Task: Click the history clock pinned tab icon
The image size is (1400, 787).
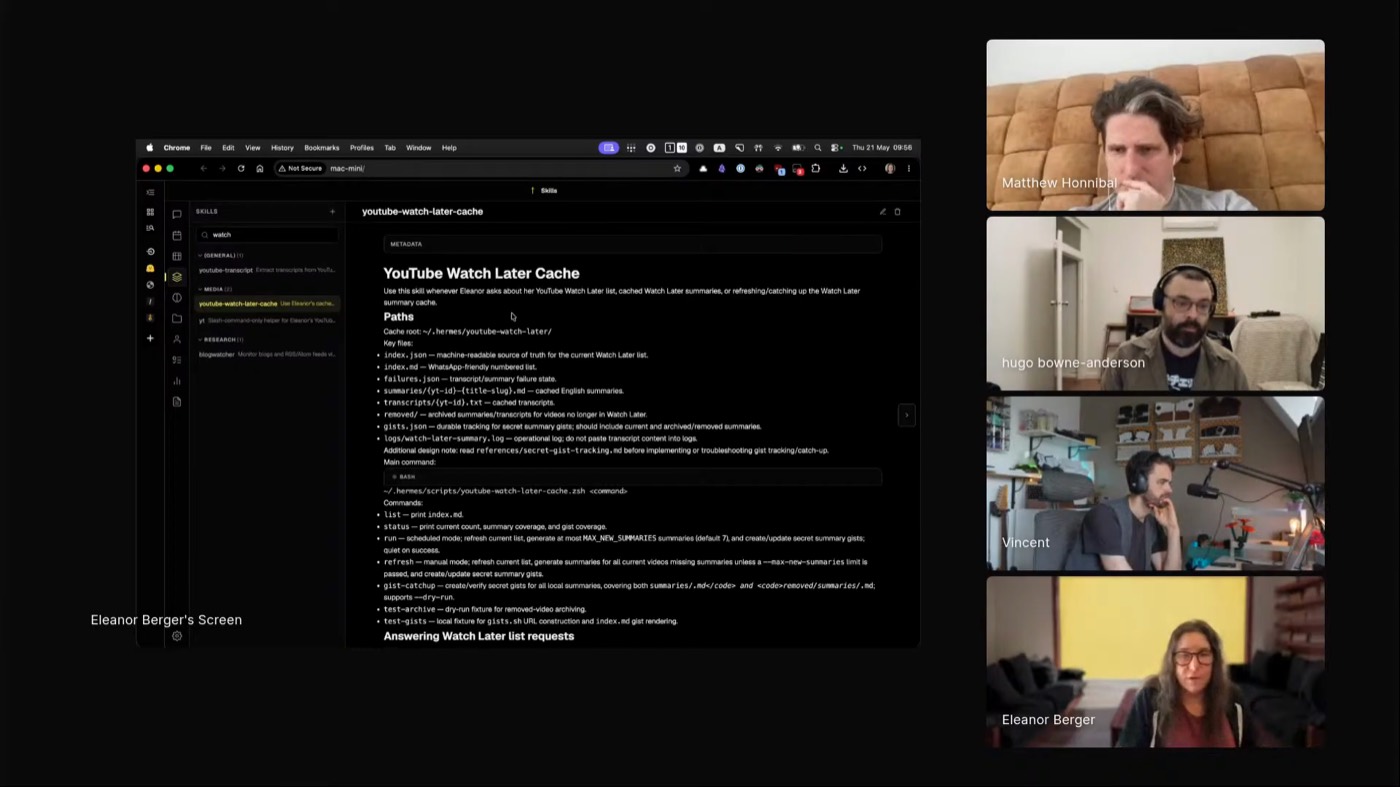Action: click(x=150, y=252)
